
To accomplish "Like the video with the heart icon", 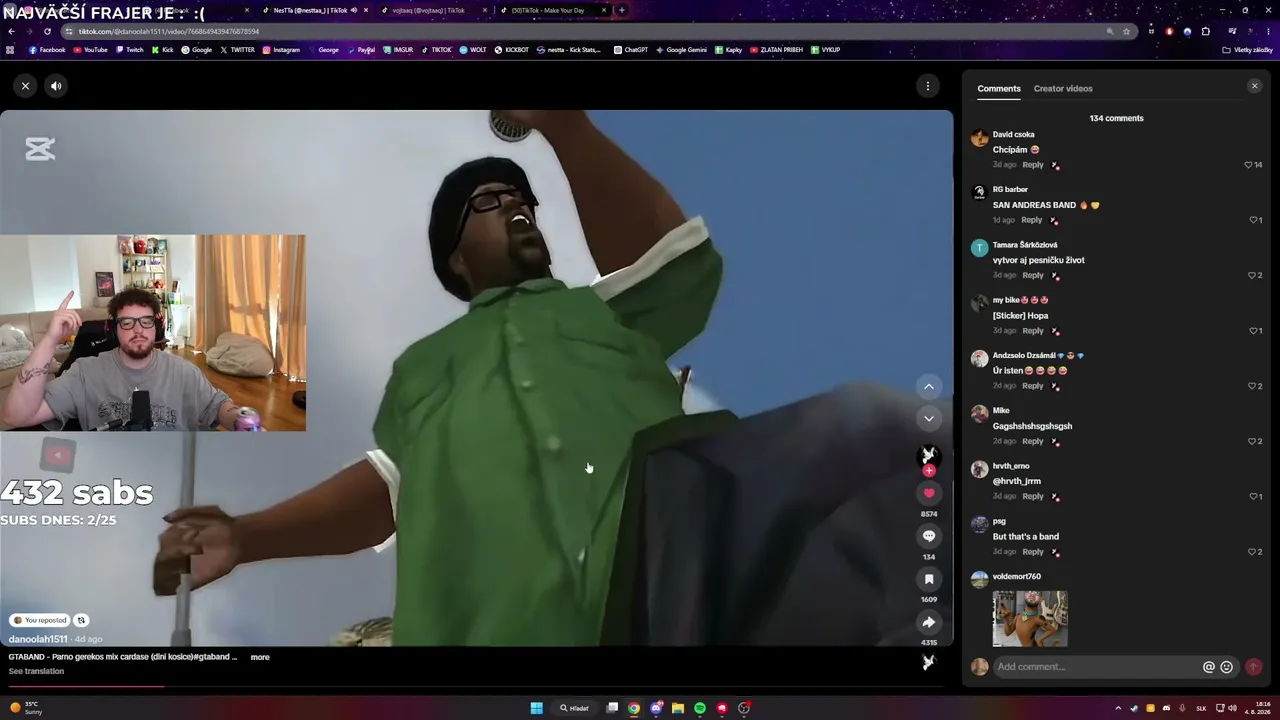I will click(x=929, y=493).
